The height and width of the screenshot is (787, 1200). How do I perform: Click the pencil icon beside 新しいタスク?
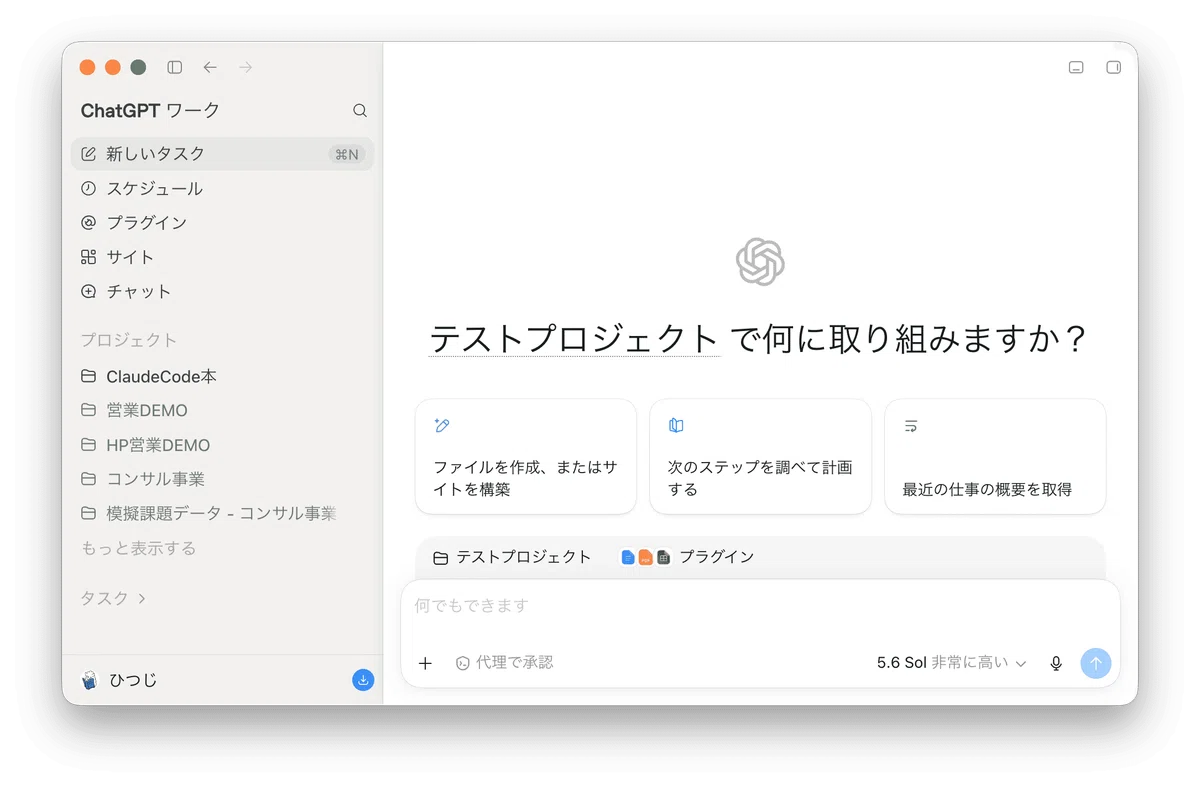coord(88,154)
